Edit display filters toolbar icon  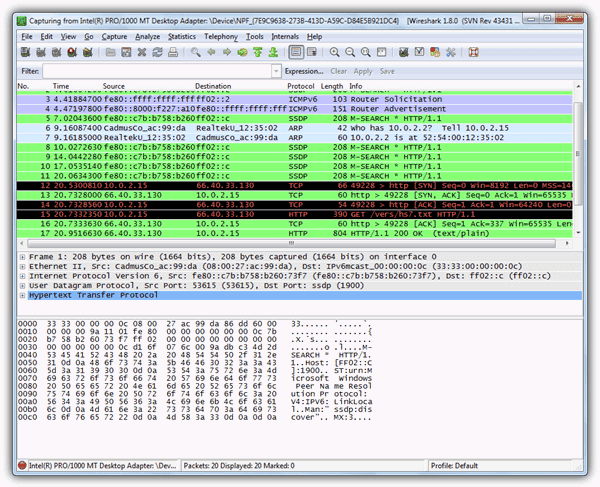[x=419, y=52]
